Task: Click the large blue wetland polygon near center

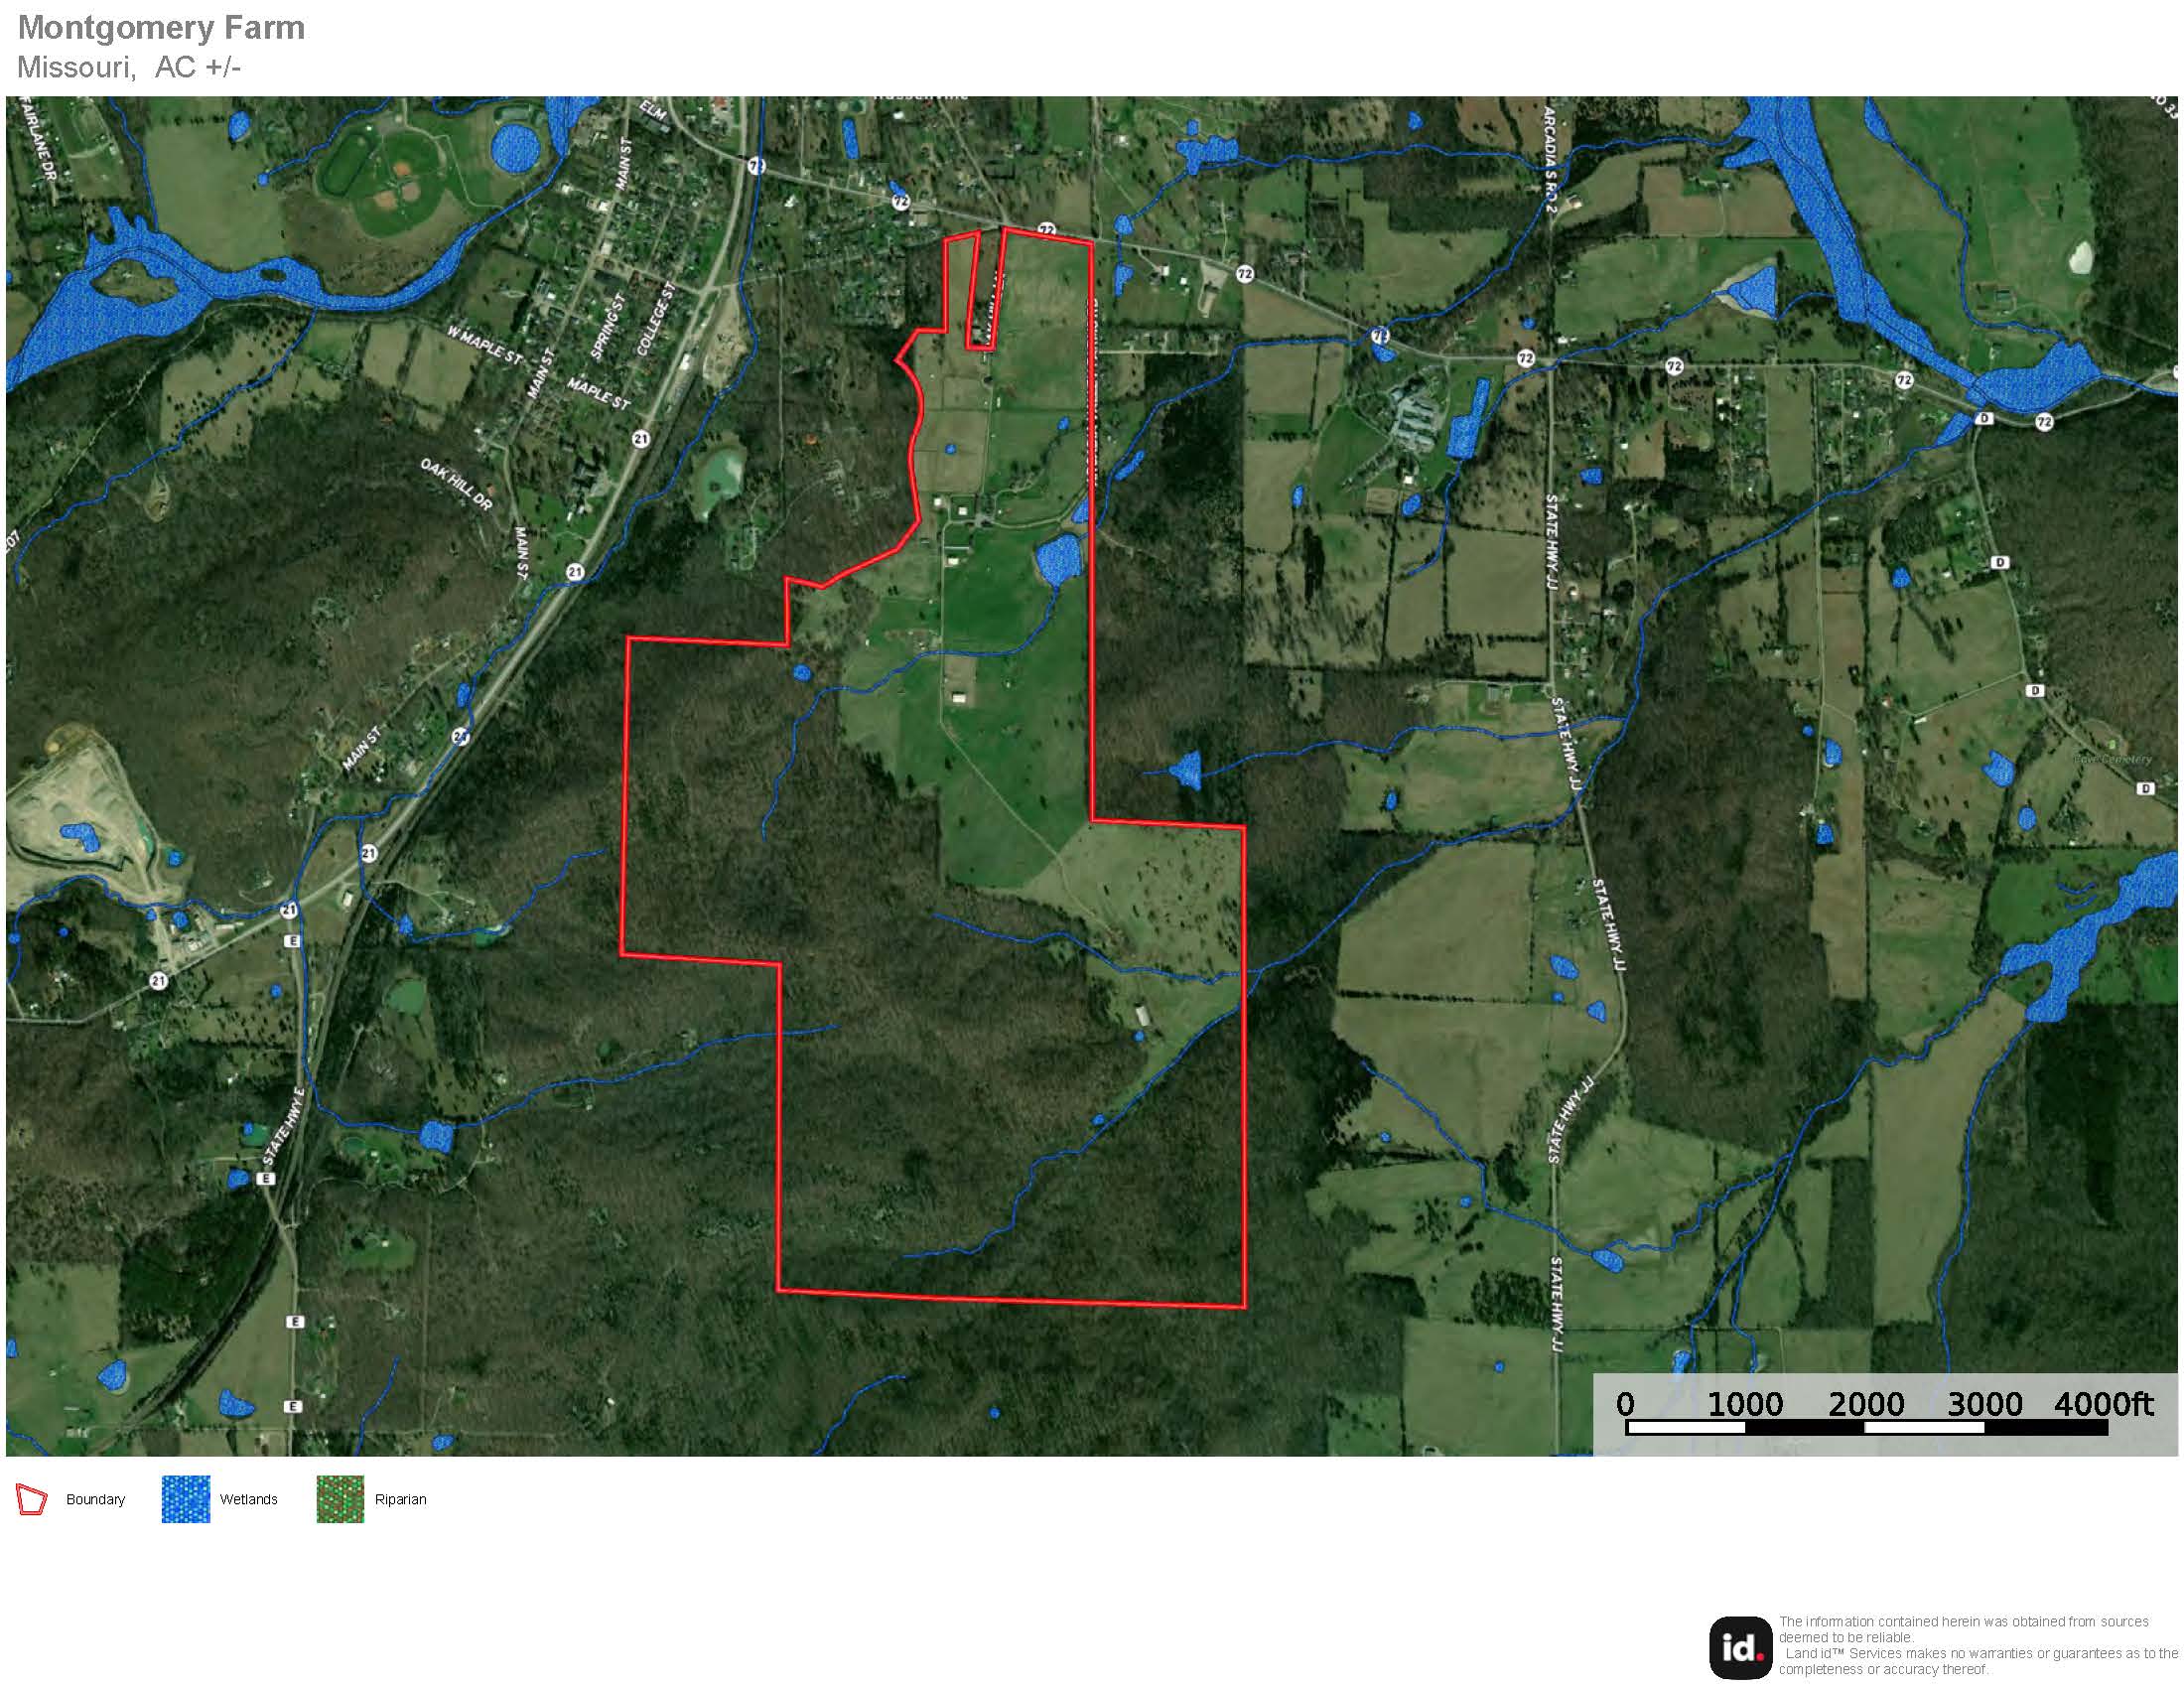Action: [x=1060, y=556]
